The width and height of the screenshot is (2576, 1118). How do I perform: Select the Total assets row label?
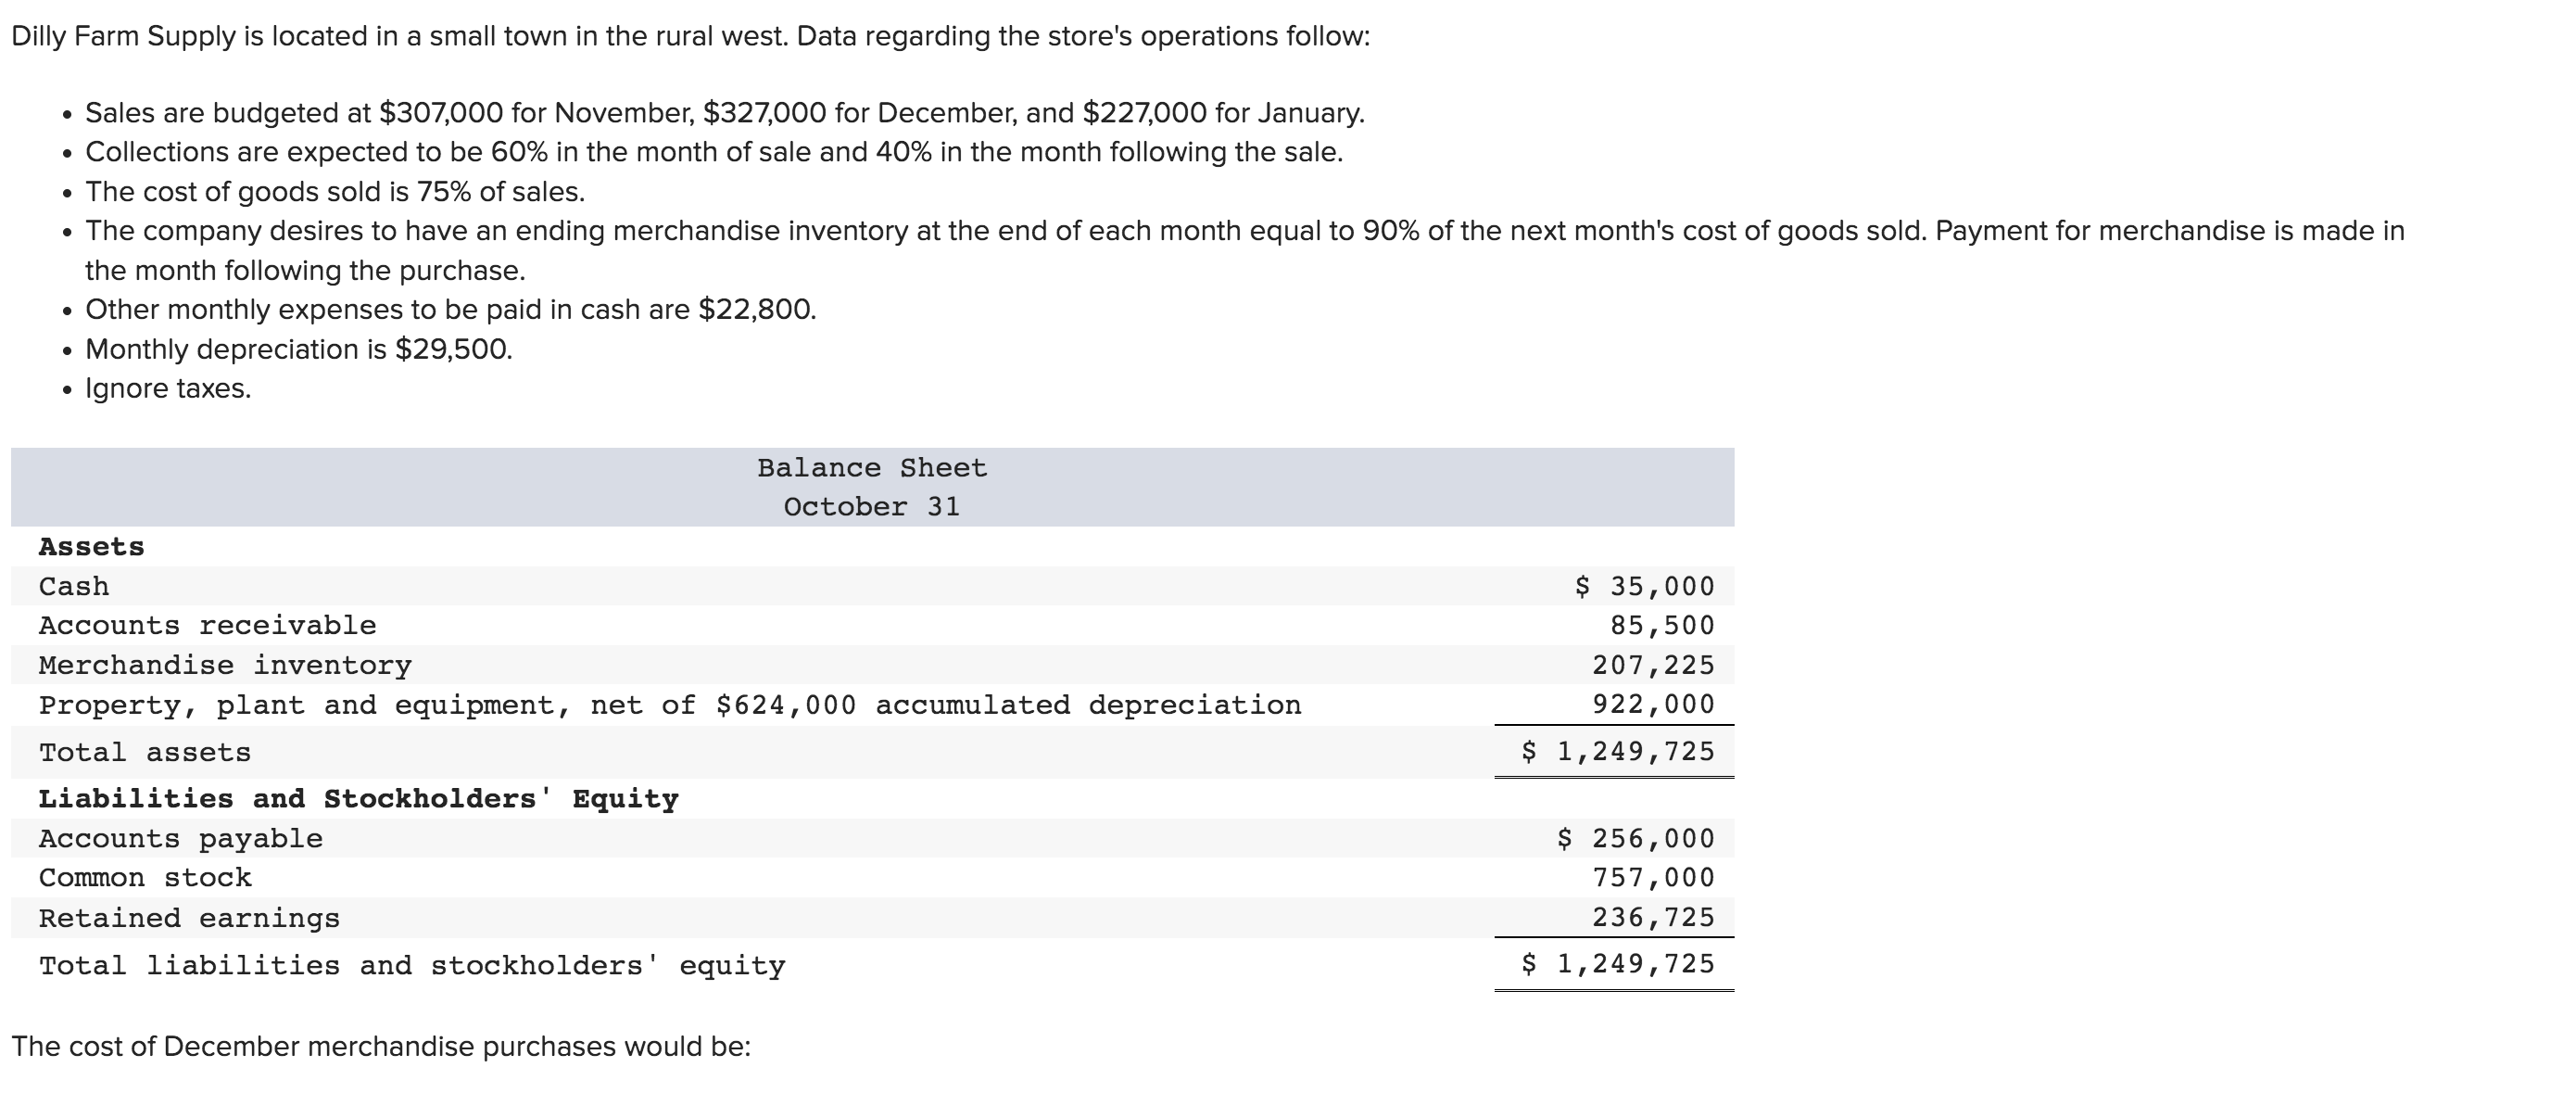[145, 752]
